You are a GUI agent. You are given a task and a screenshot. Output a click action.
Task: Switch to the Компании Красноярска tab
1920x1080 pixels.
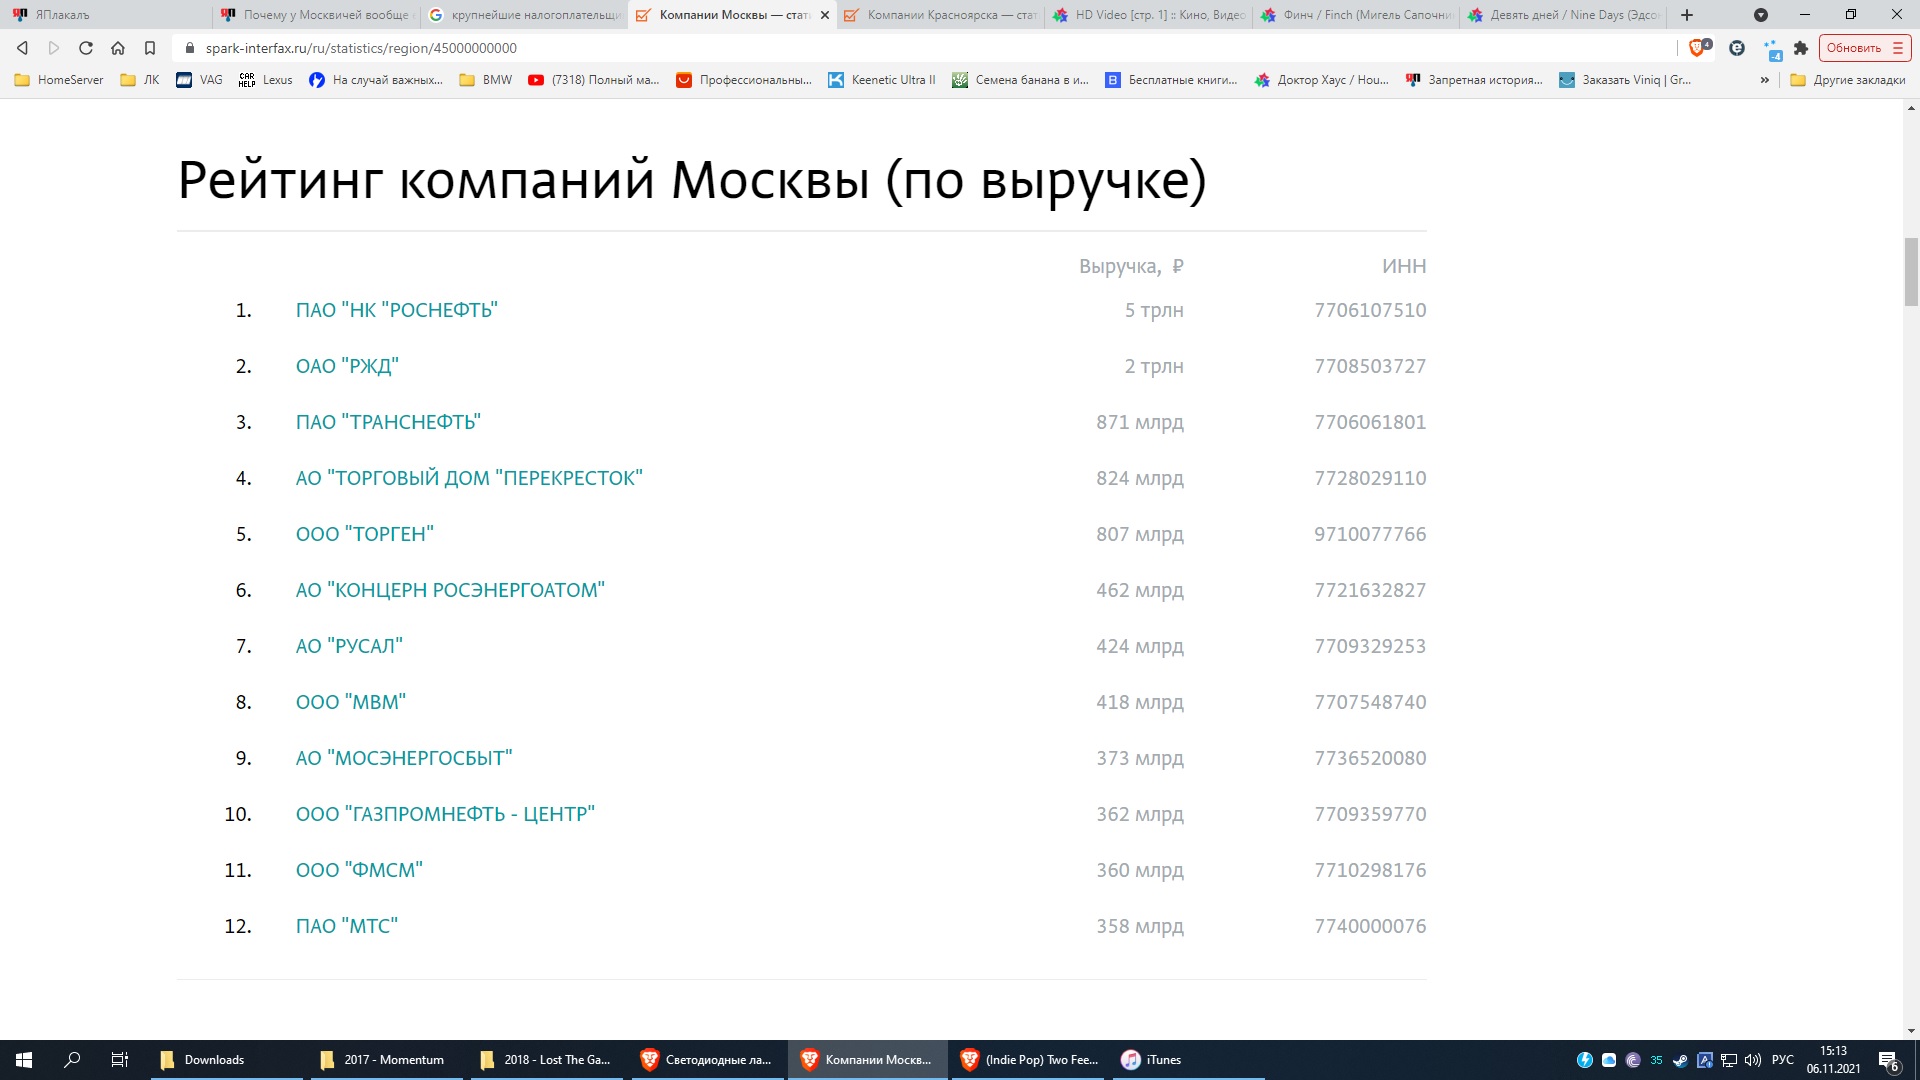[x=939, y=15]
